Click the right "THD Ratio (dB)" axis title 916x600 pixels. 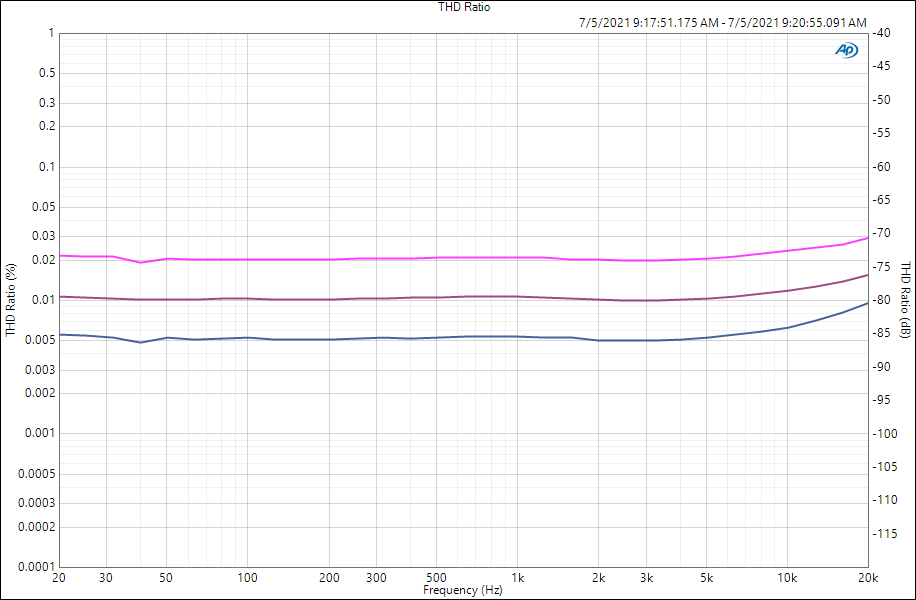coord(906,299)
